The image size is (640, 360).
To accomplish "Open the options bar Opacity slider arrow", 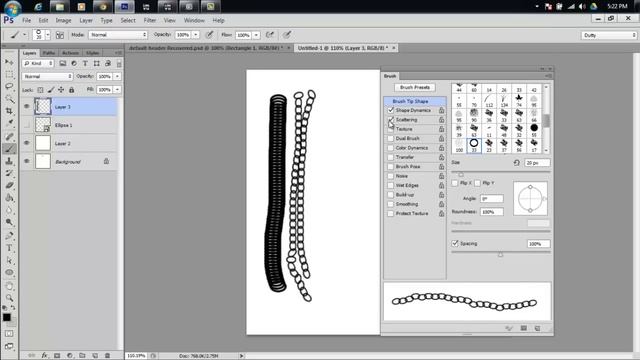I will pos(196,35).
